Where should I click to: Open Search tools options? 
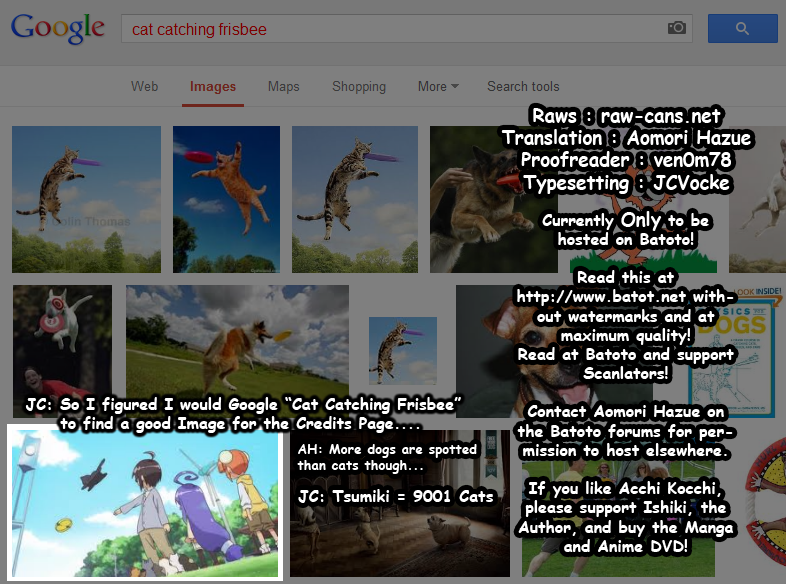click(523, 87)
